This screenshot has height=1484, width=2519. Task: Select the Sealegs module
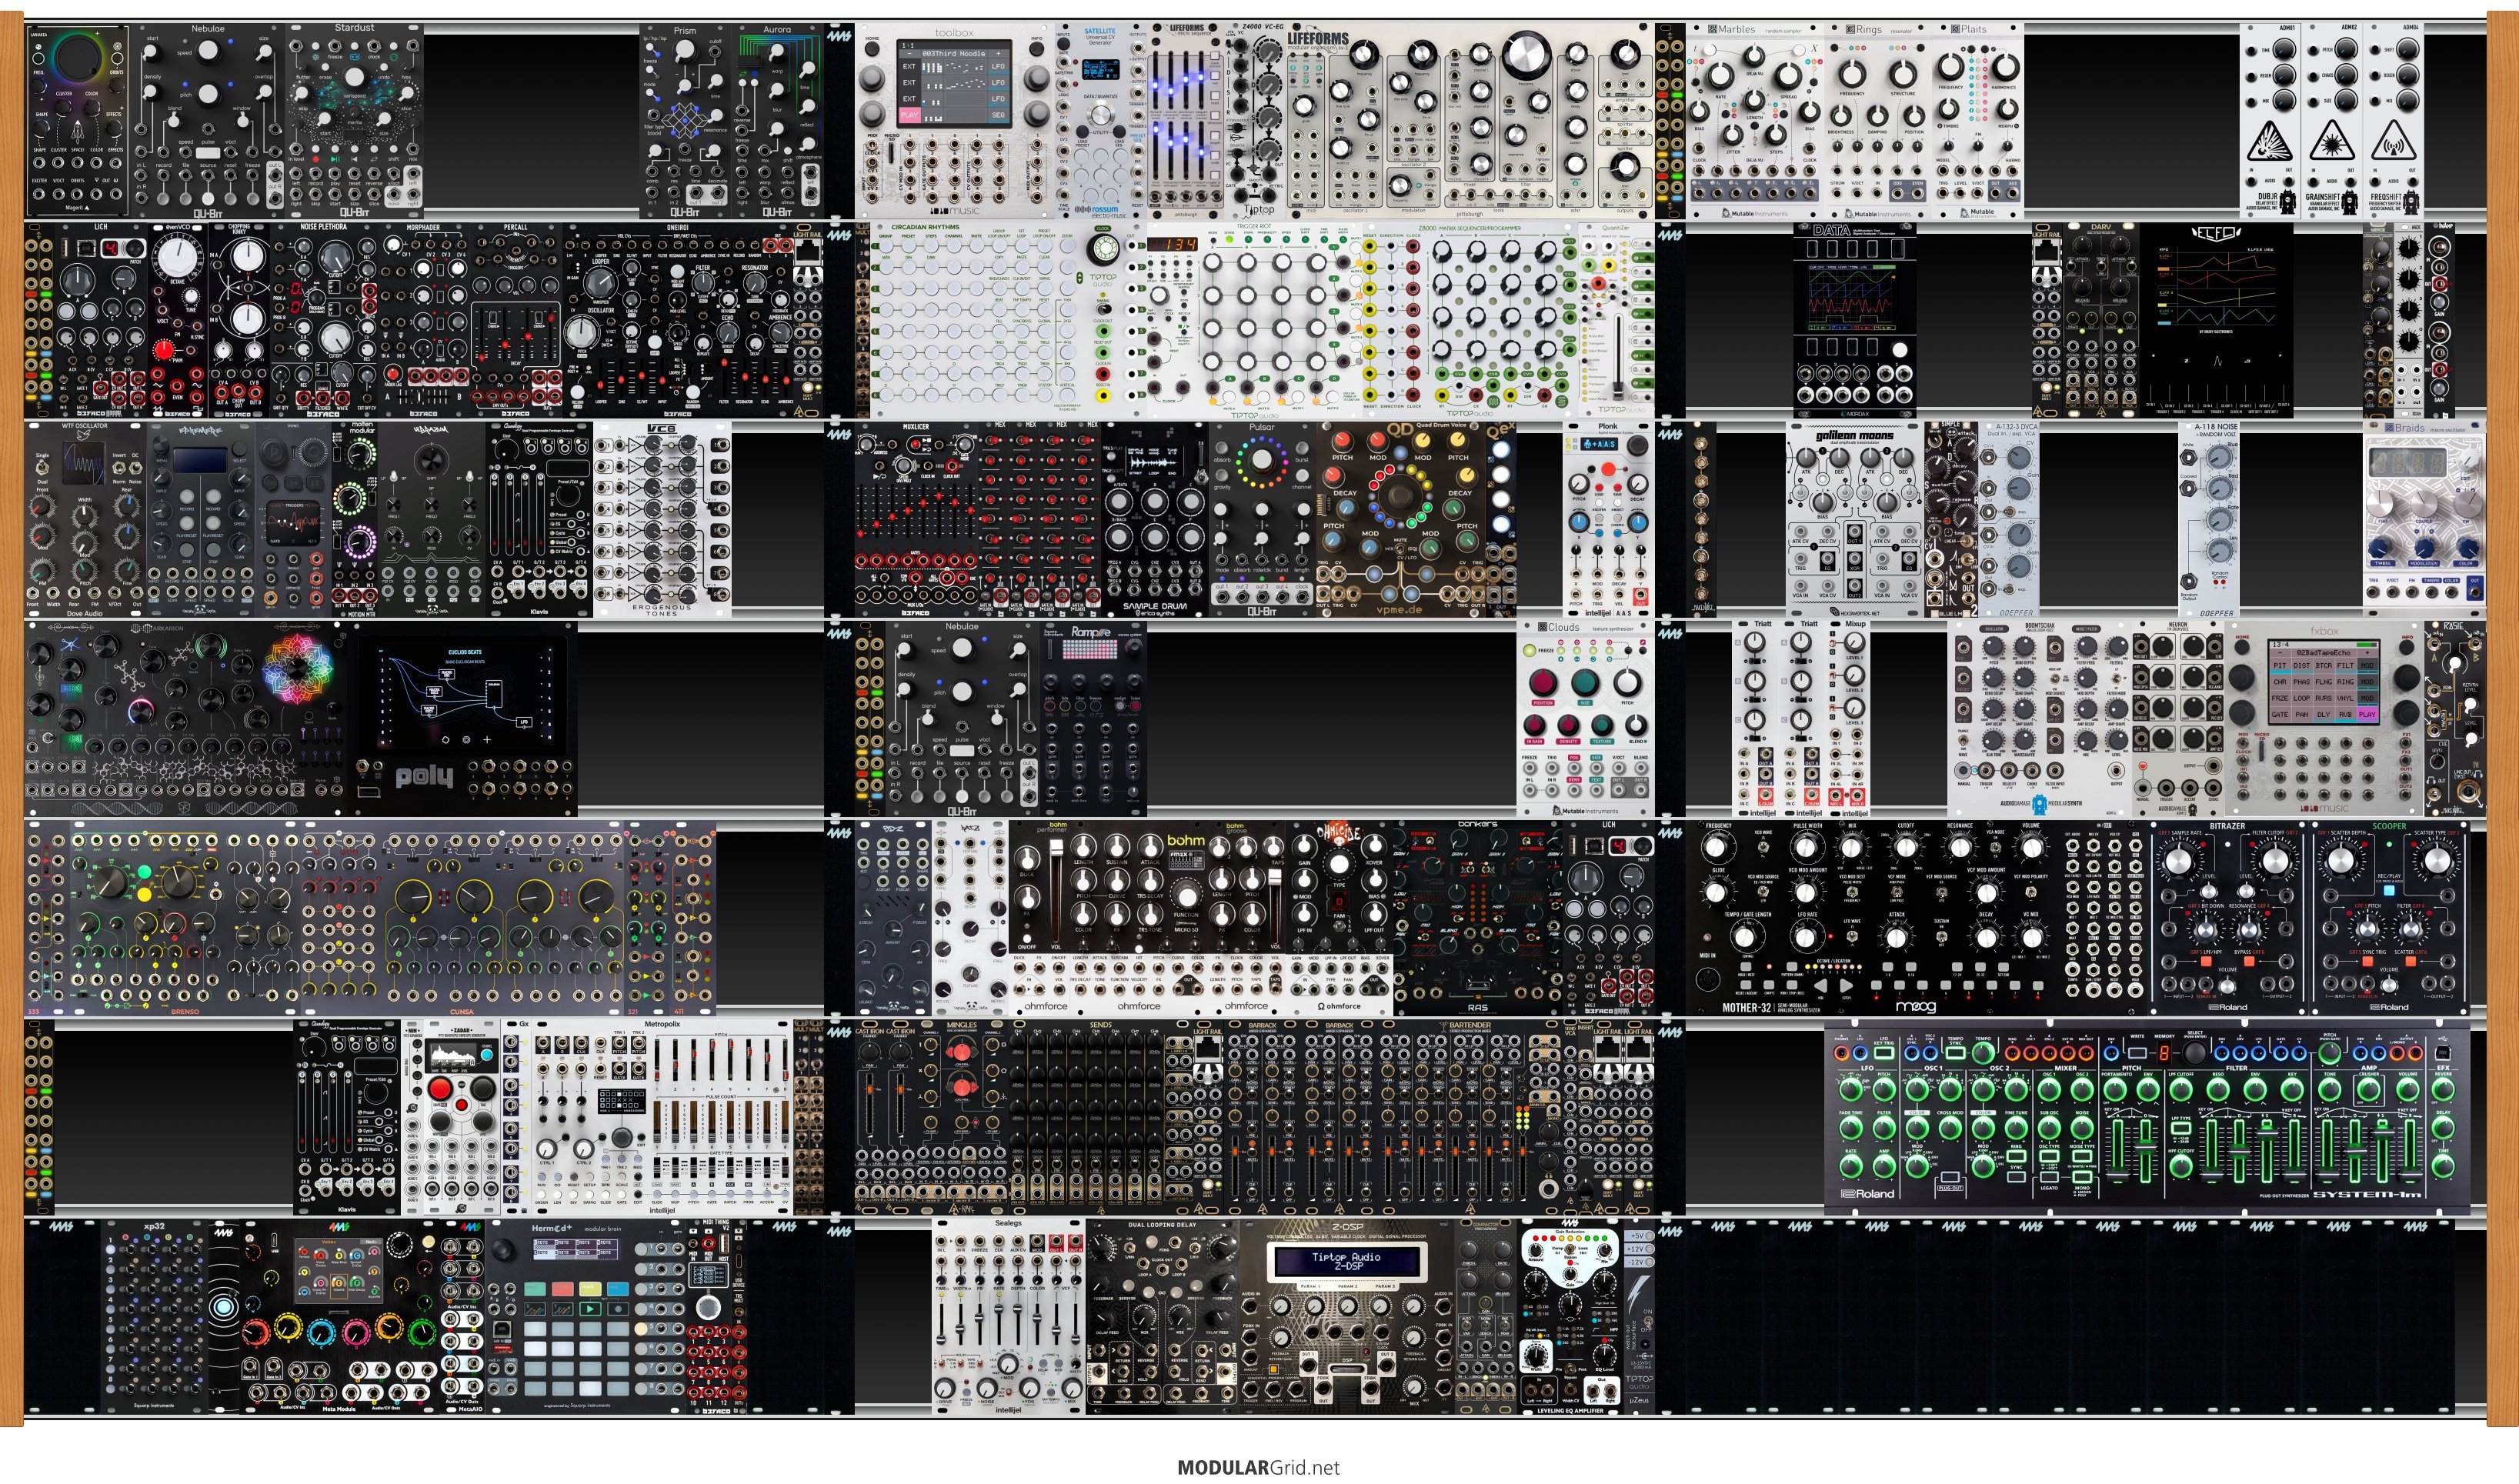[x=1008, y=1316]
